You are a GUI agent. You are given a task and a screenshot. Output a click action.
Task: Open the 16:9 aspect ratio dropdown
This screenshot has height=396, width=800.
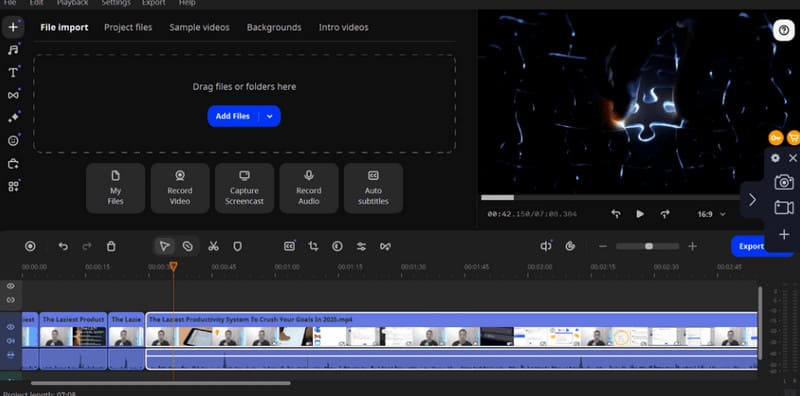(x=711, y=214)
